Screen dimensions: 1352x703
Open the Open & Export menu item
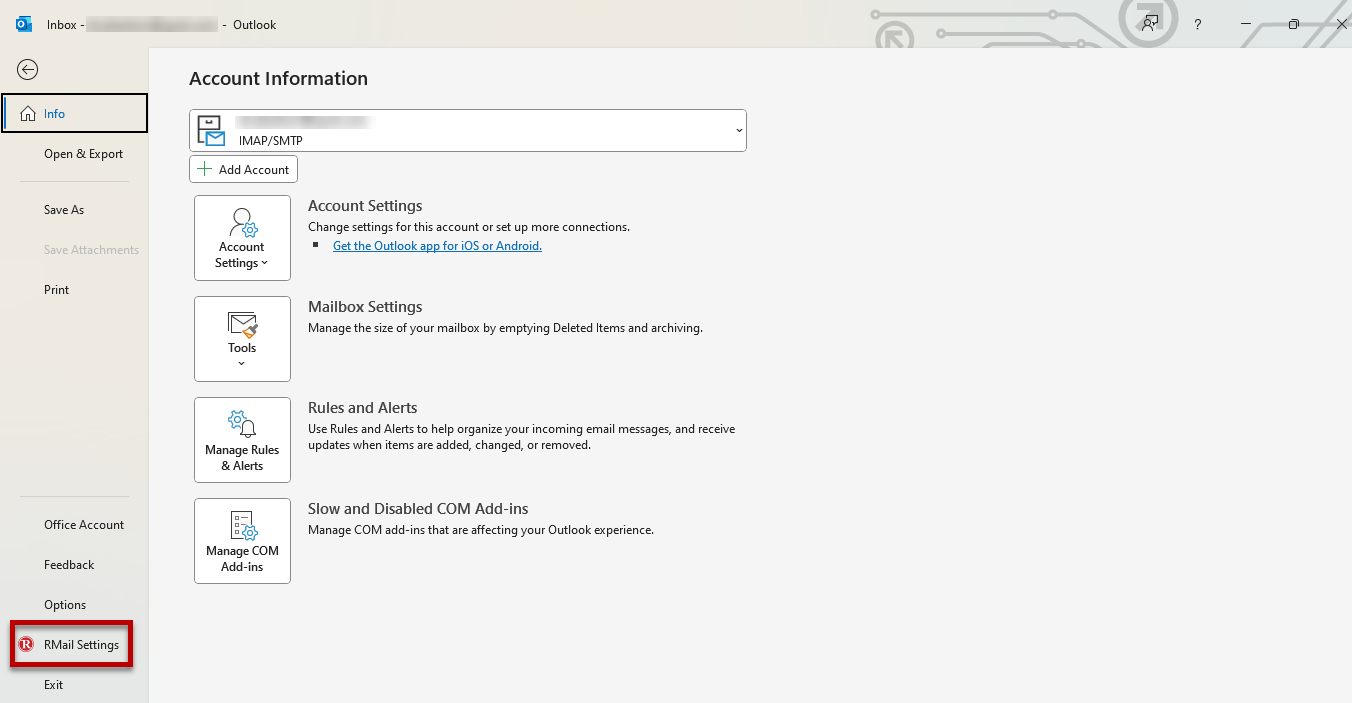tap(83, 154)
